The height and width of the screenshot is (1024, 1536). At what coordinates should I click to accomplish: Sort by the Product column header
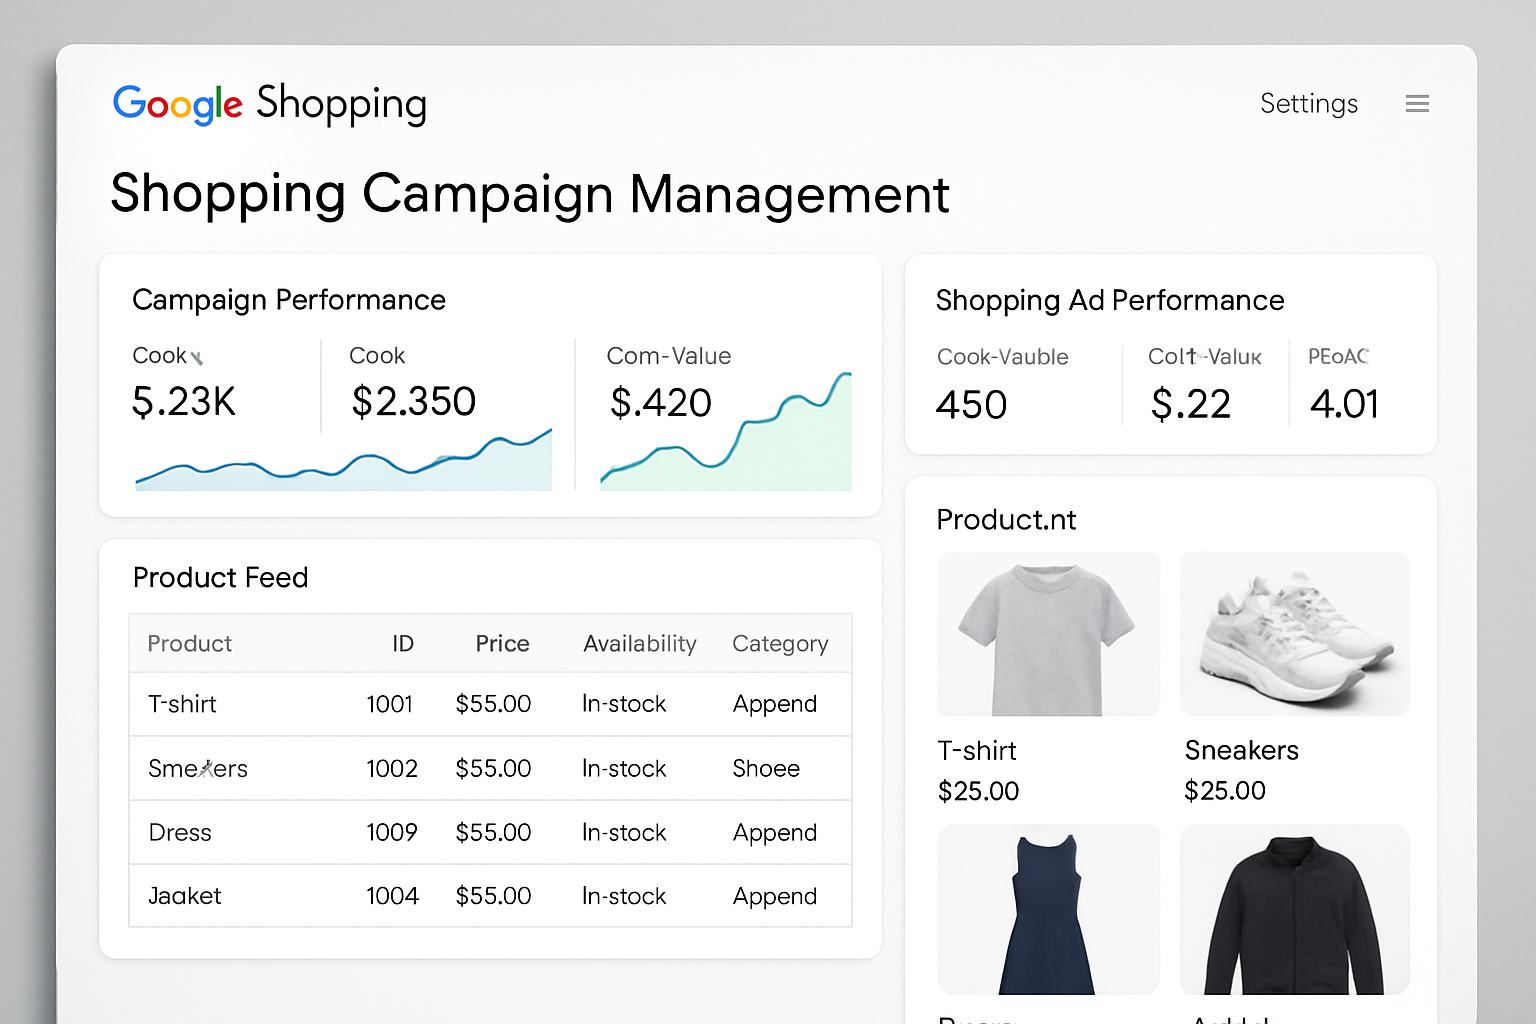[x=190, y=644]
